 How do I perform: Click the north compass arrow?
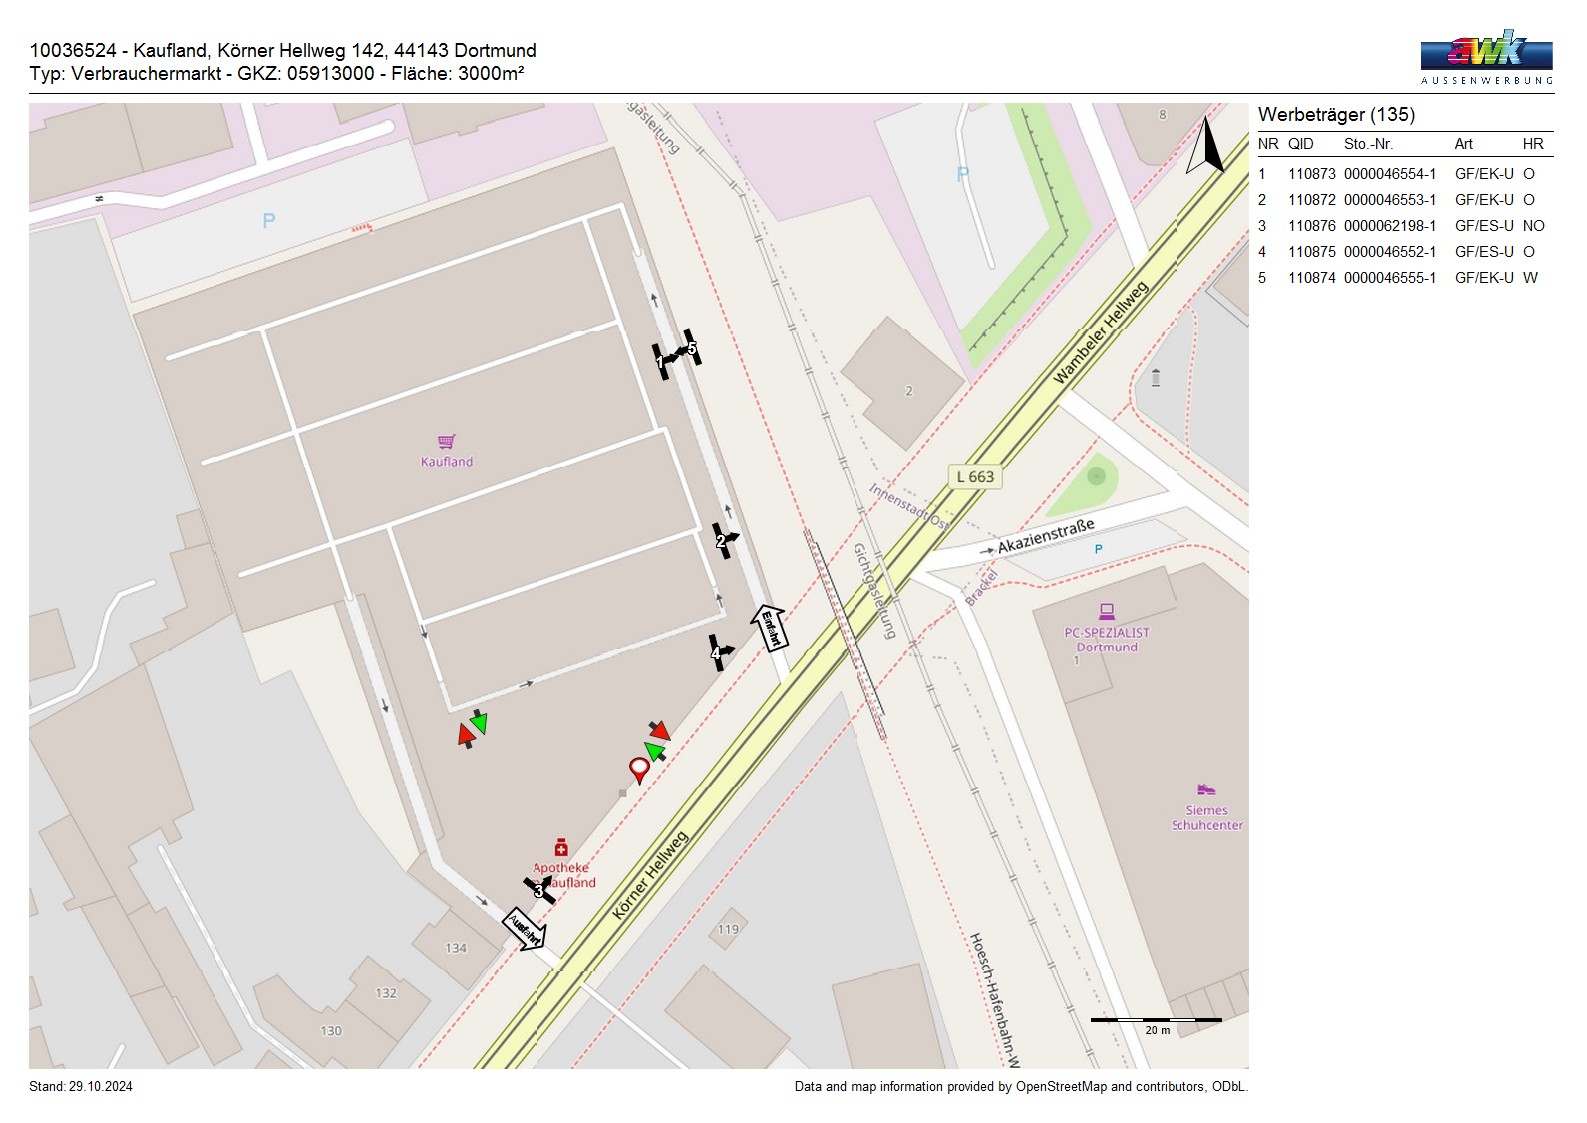pos(1208,147)
